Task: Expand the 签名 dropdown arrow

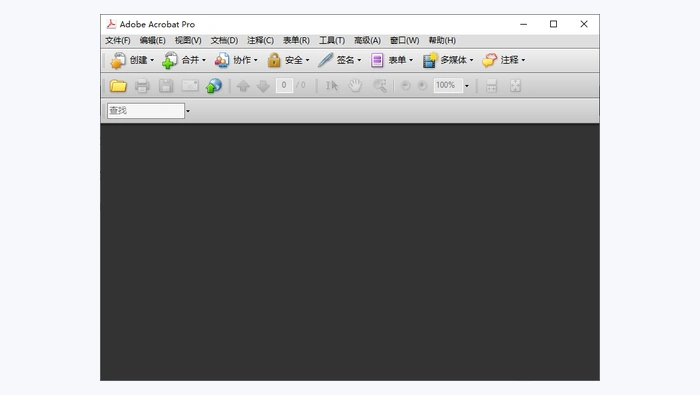Action: 359,60
